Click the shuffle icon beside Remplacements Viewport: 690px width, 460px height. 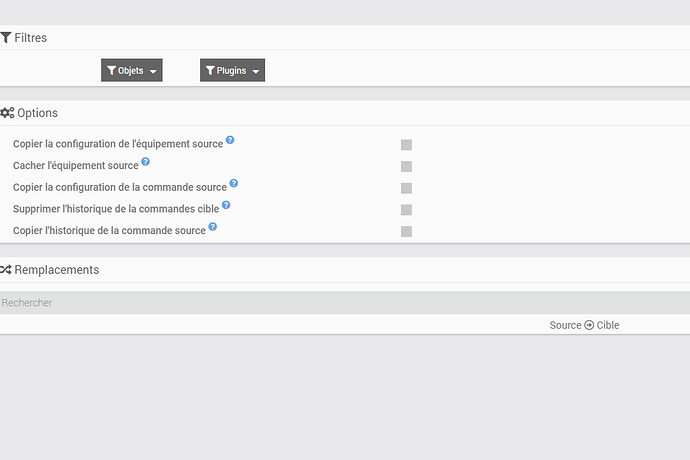coord(6,270)
